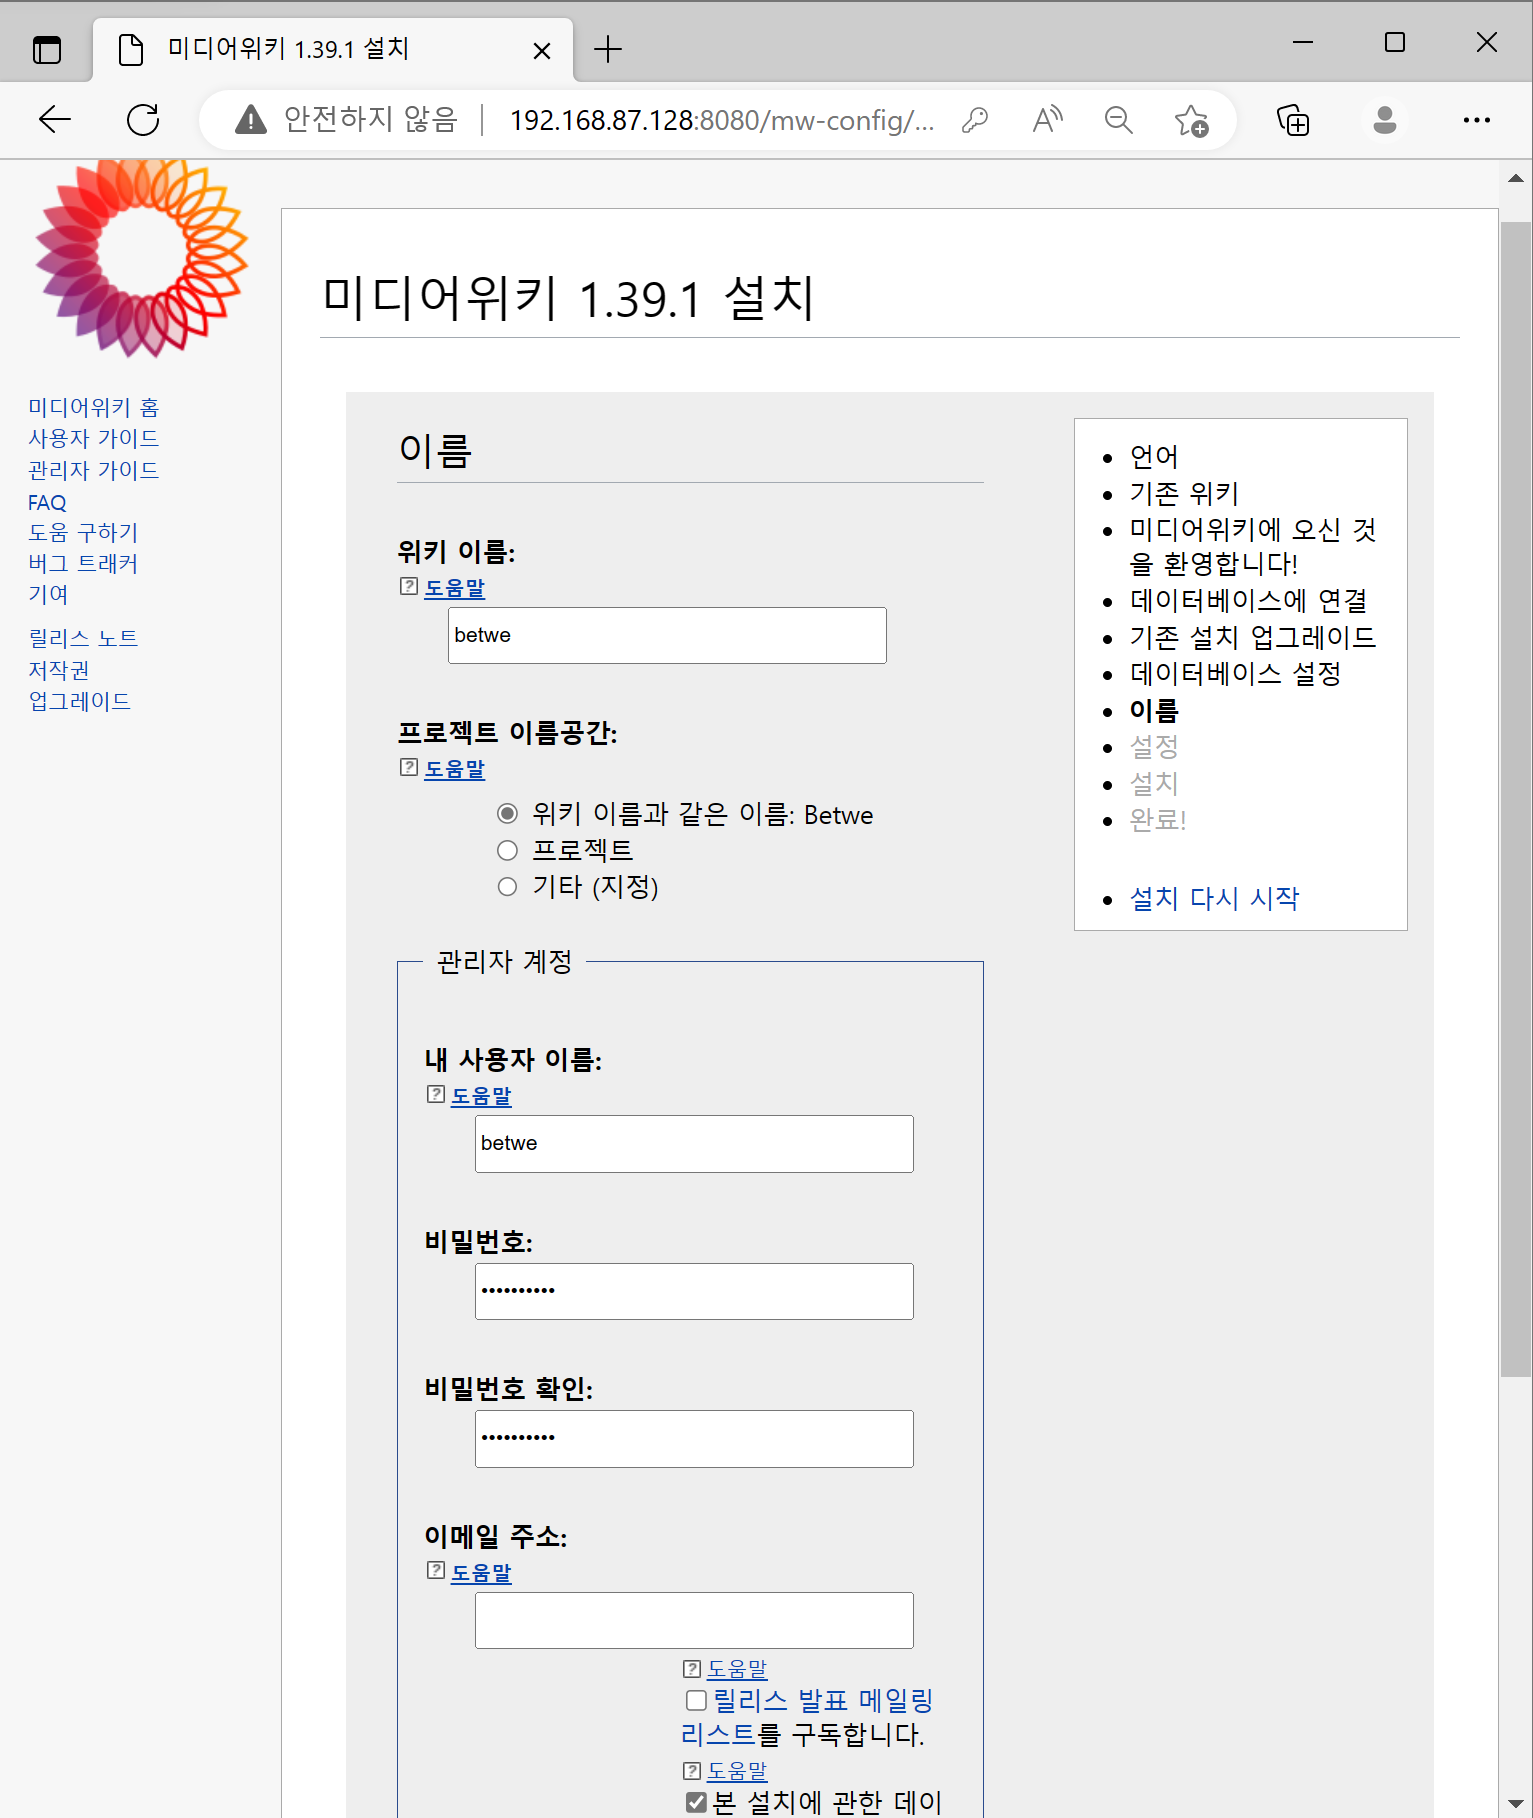Screen dimensions: 1533x1818
Task: Click the help icon beside 이메일 주소 도움말
Action: coord(435,1570)
